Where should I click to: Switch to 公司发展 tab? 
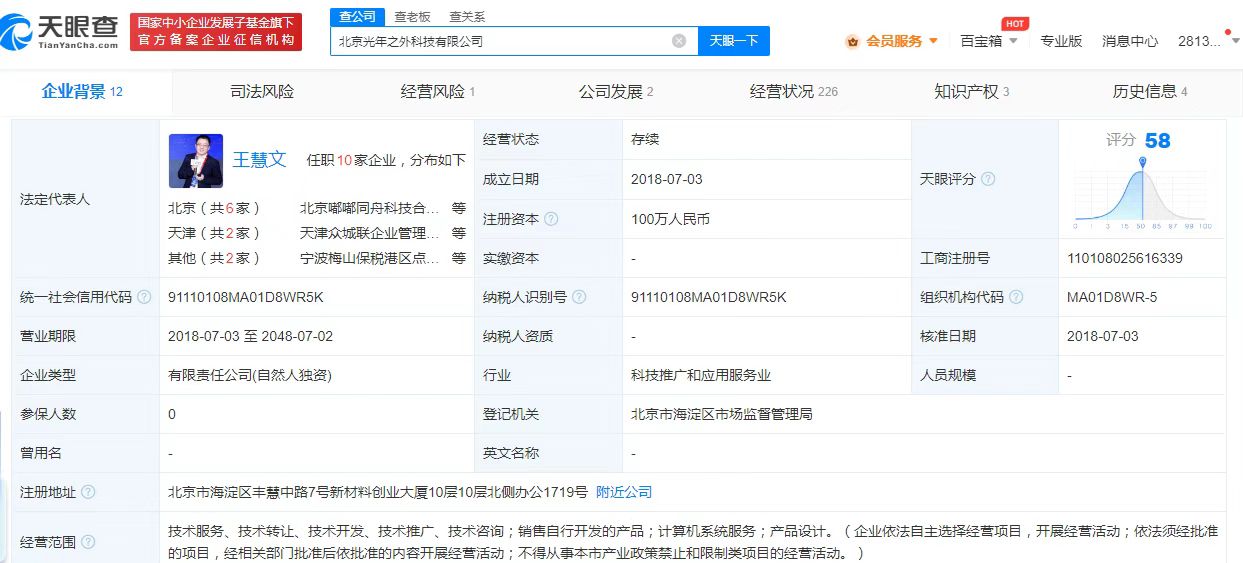click(x=616, y=92)
